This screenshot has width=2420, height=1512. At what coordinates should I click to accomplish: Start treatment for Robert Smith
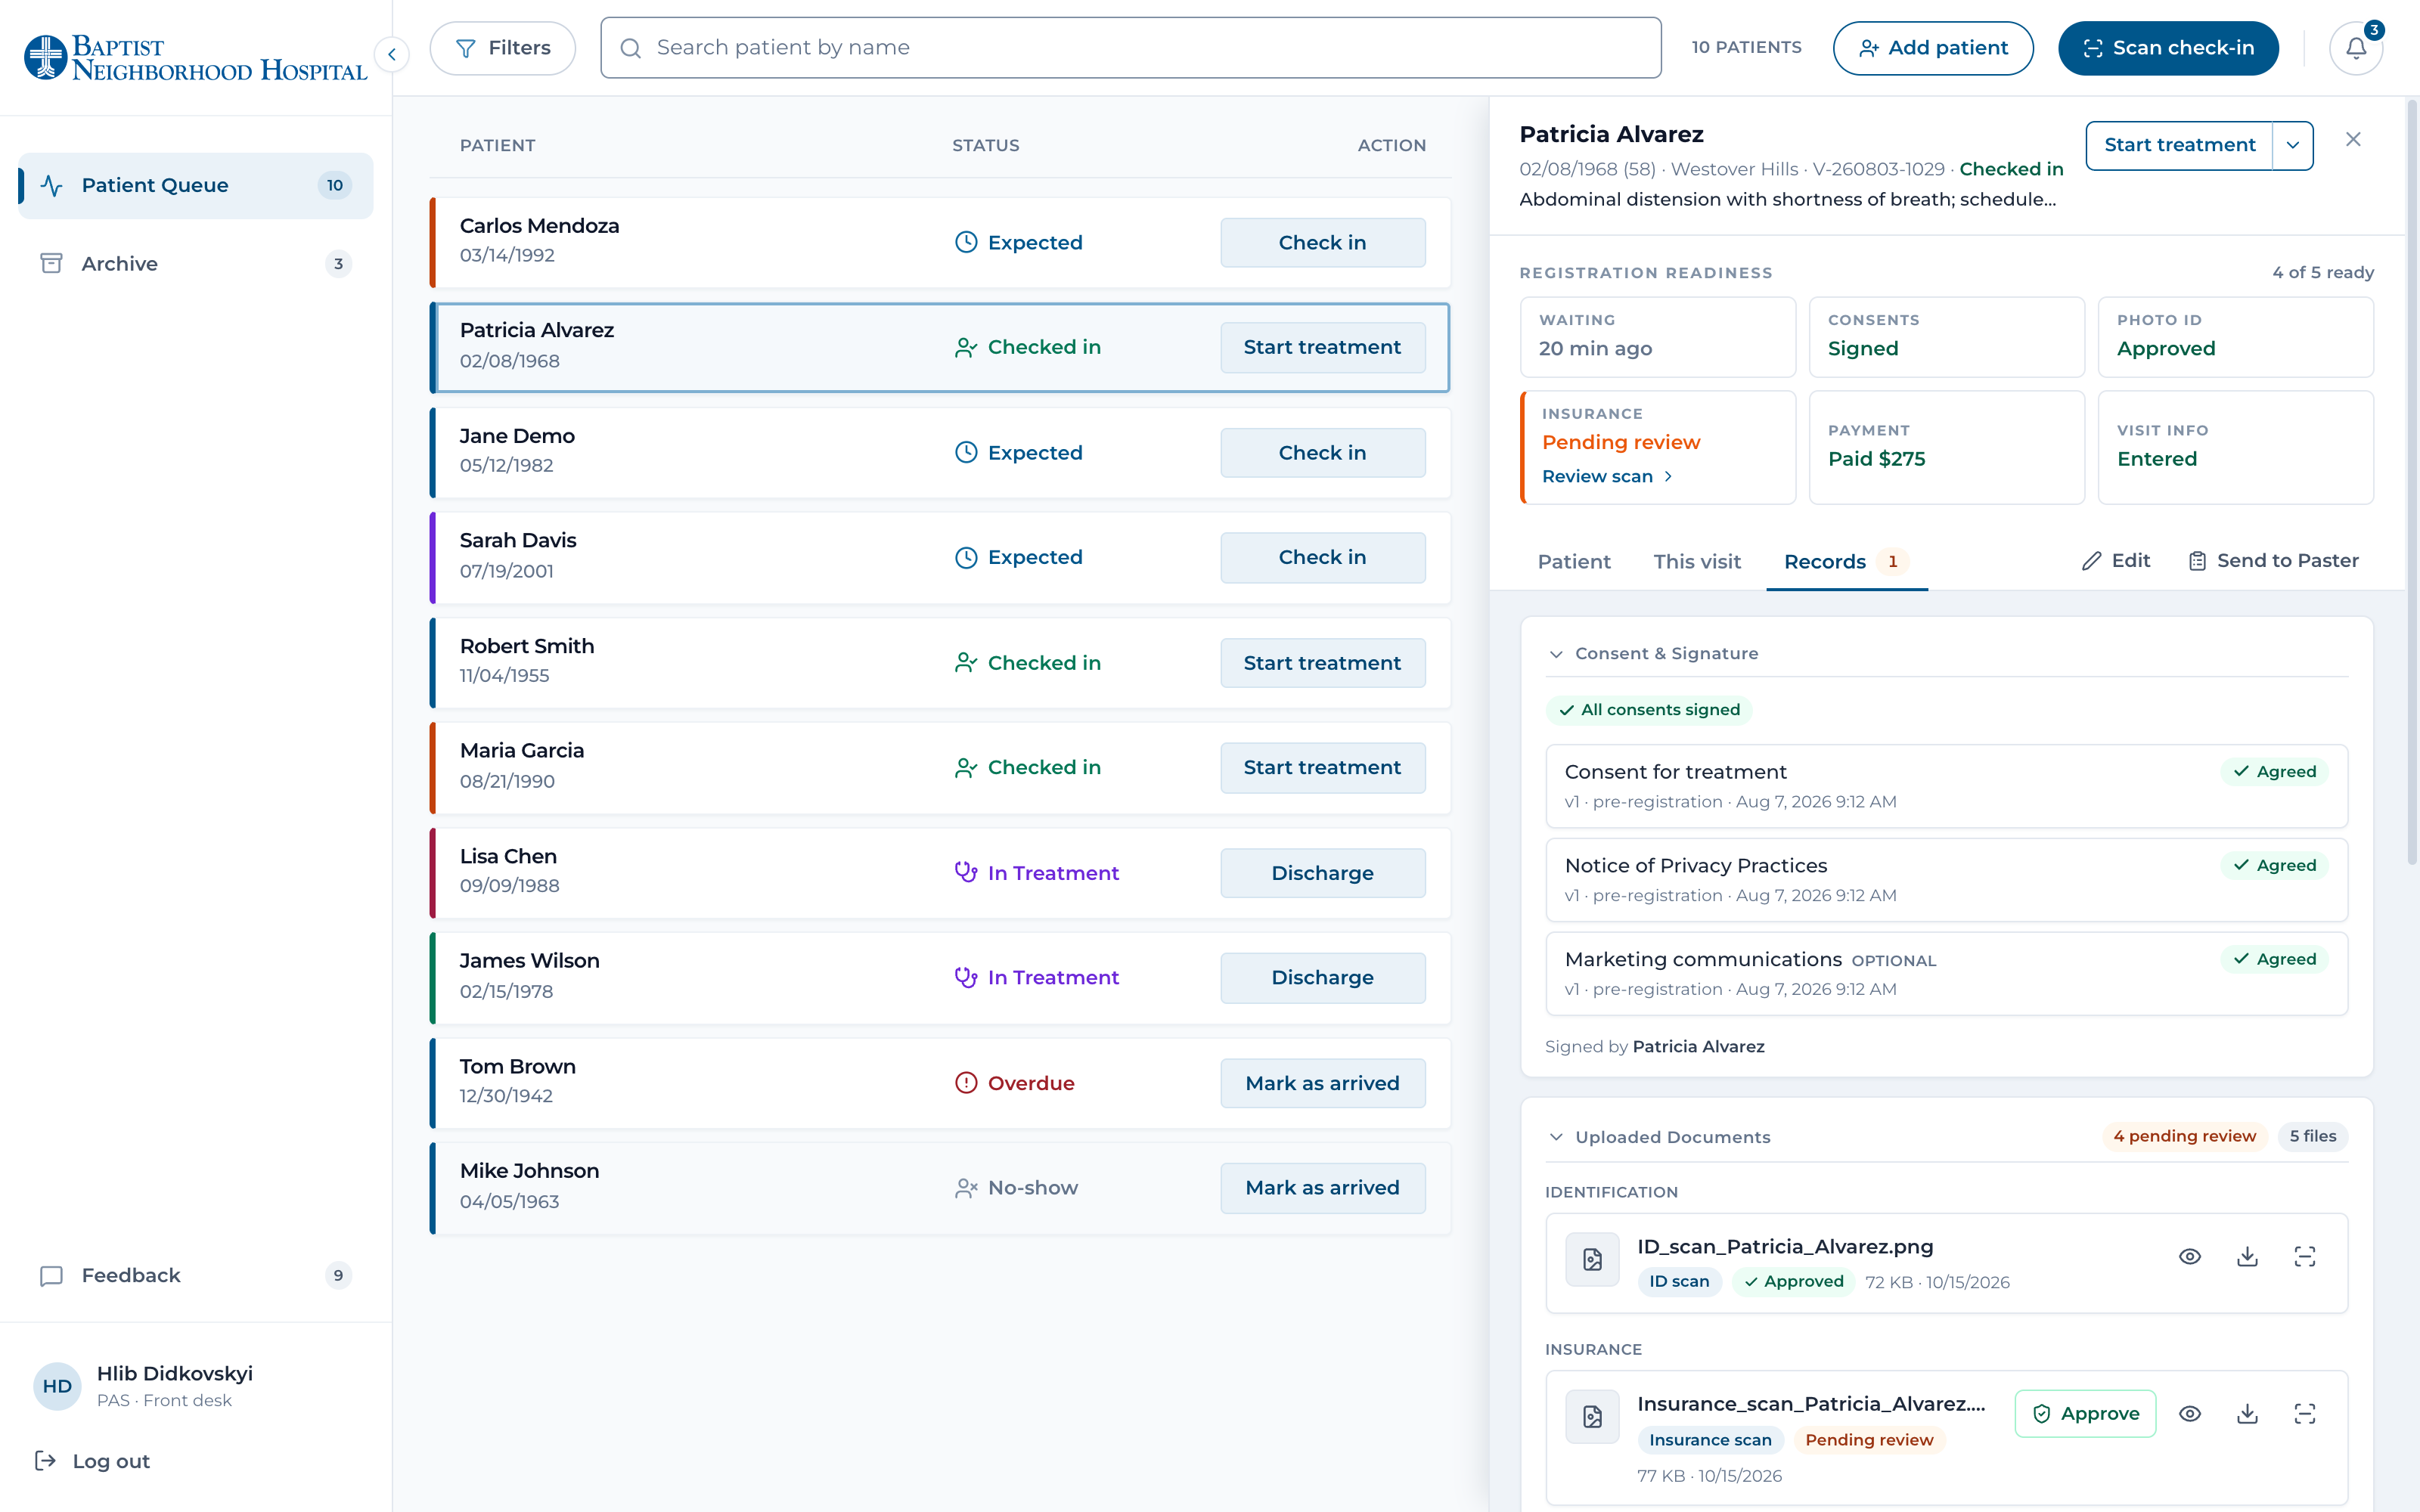point(1322,663)
